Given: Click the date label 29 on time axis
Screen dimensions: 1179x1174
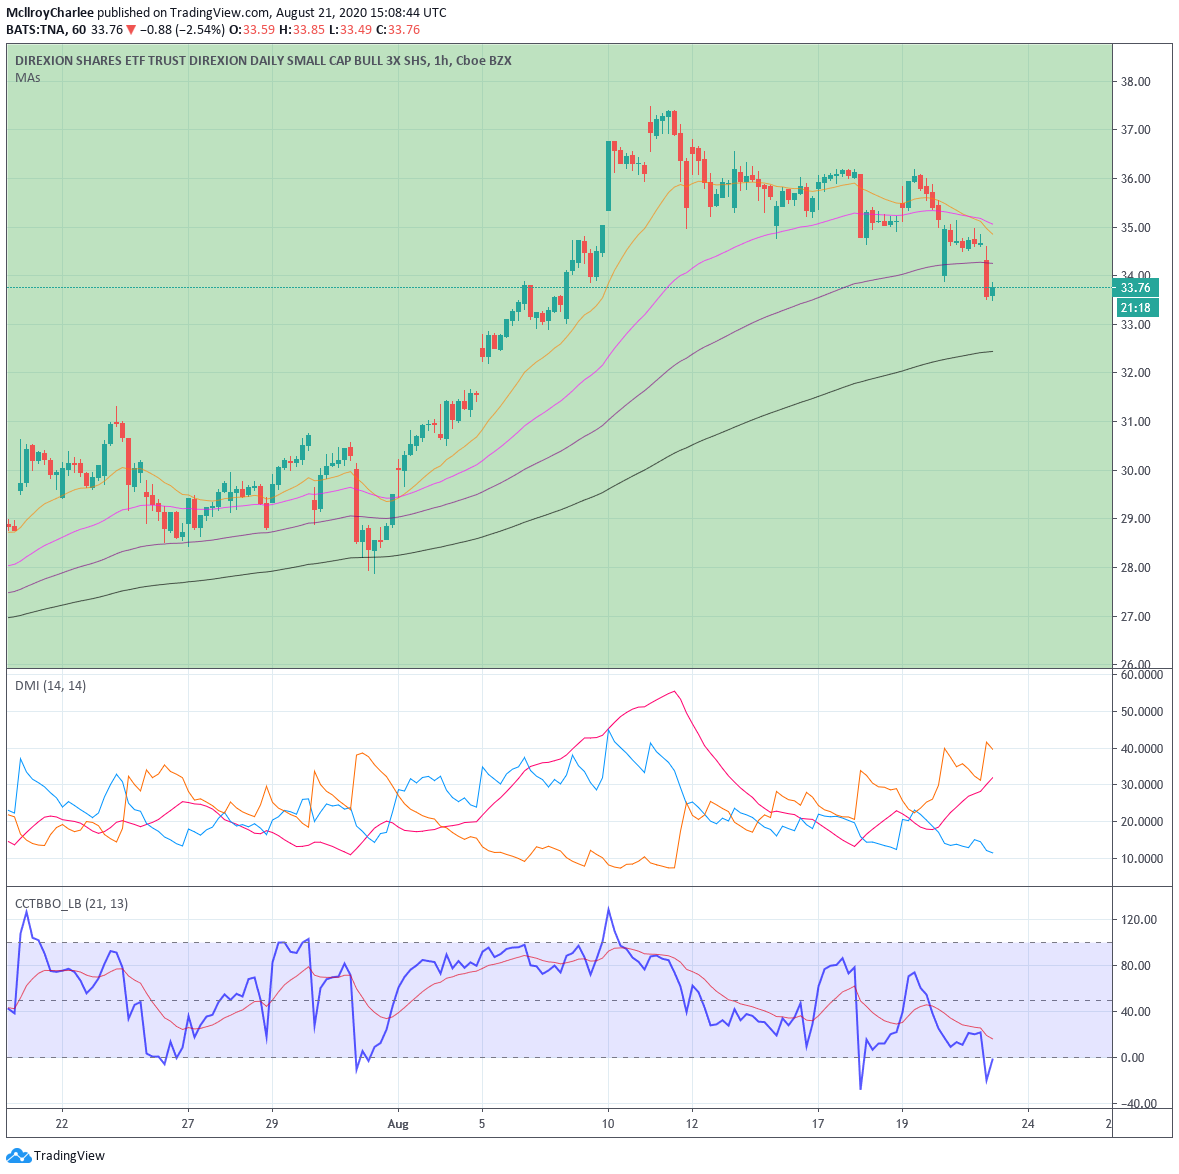Looking at the screenshot, I should (271, 1124).
